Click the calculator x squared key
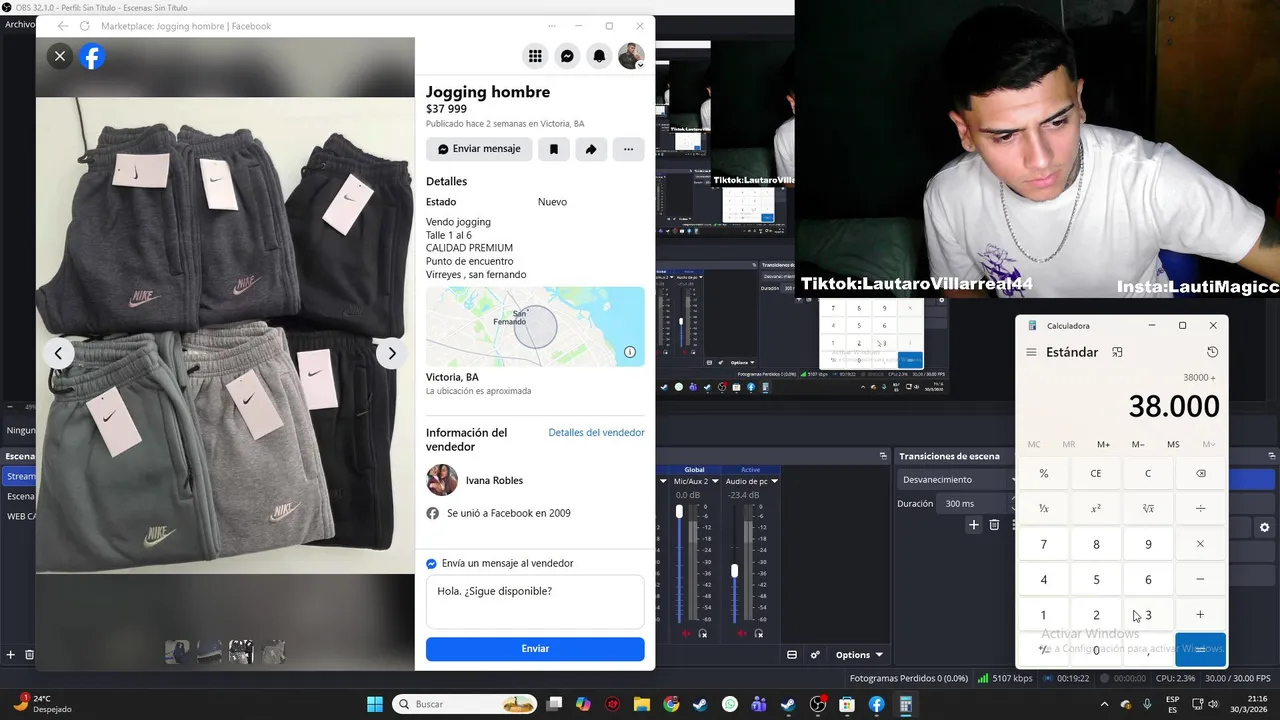This screenshot has width=1280, height=720. click(1096, 508)
